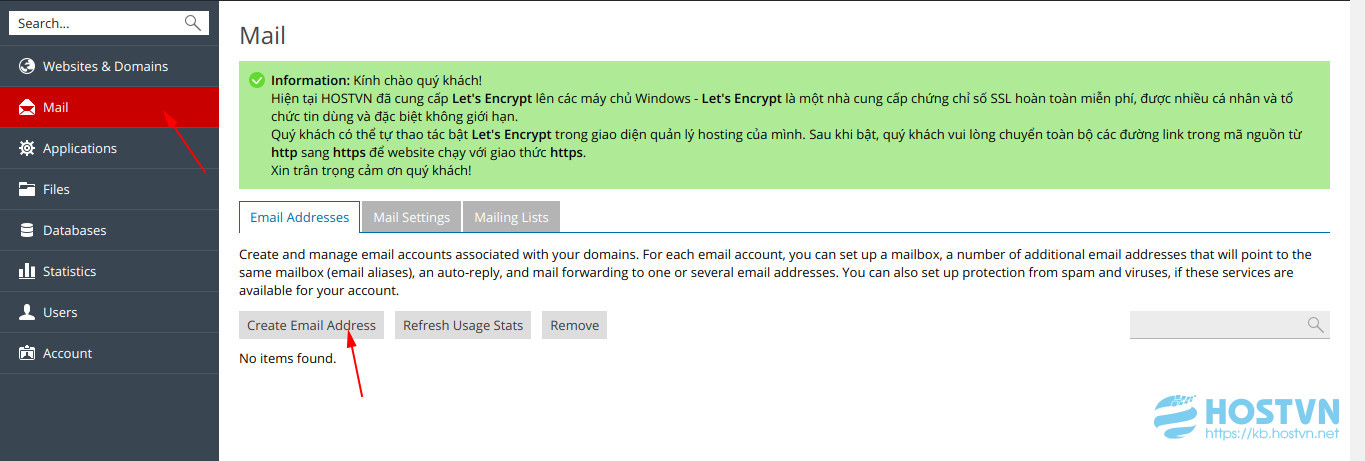
Task: Select the Email Addresses tab
Action: pyautogui.click(x=300, y=217)
